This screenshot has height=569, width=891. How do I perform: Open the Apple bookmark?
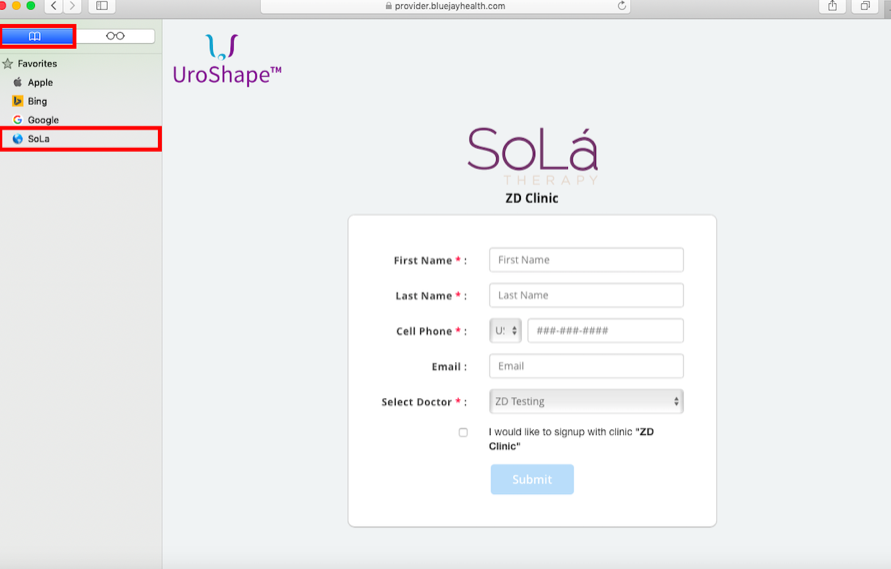33,82
